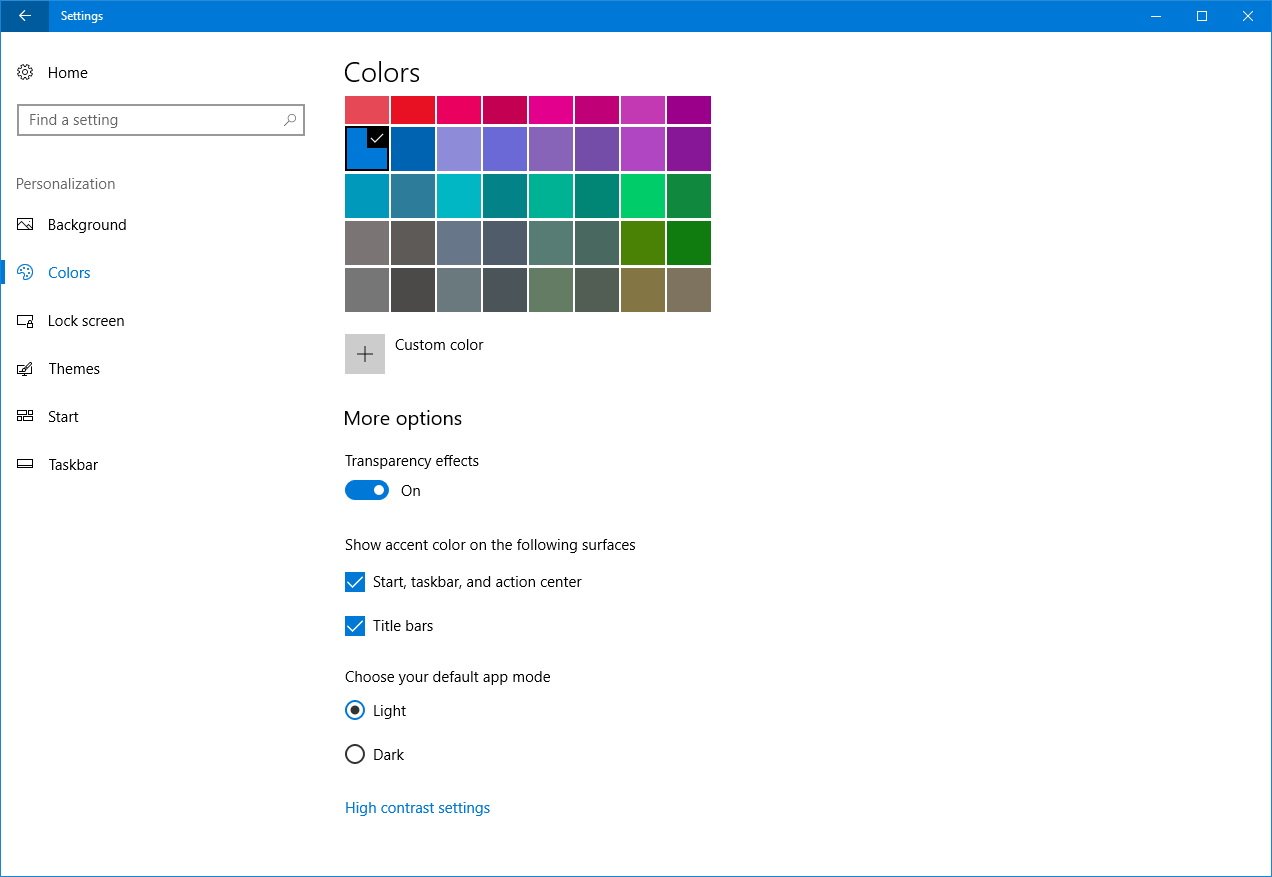
Task: Click the Taskbar icon in sidebar
Action: (x=26, y=465)
